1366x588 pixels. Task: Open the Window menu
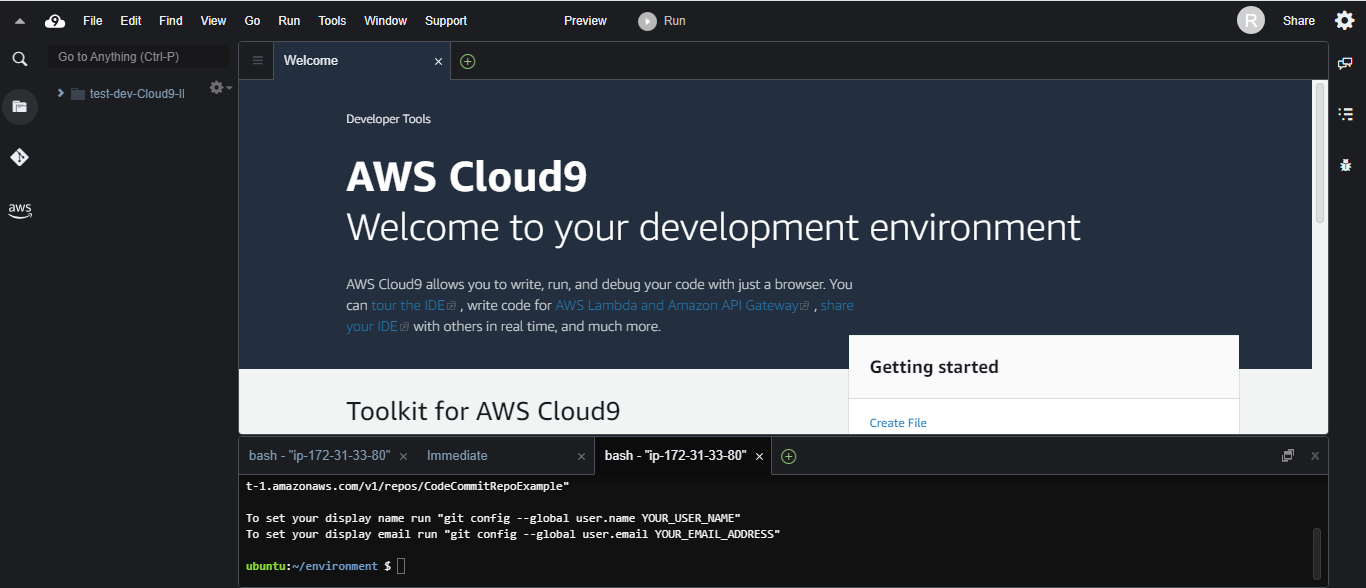(x=385, y=21)
